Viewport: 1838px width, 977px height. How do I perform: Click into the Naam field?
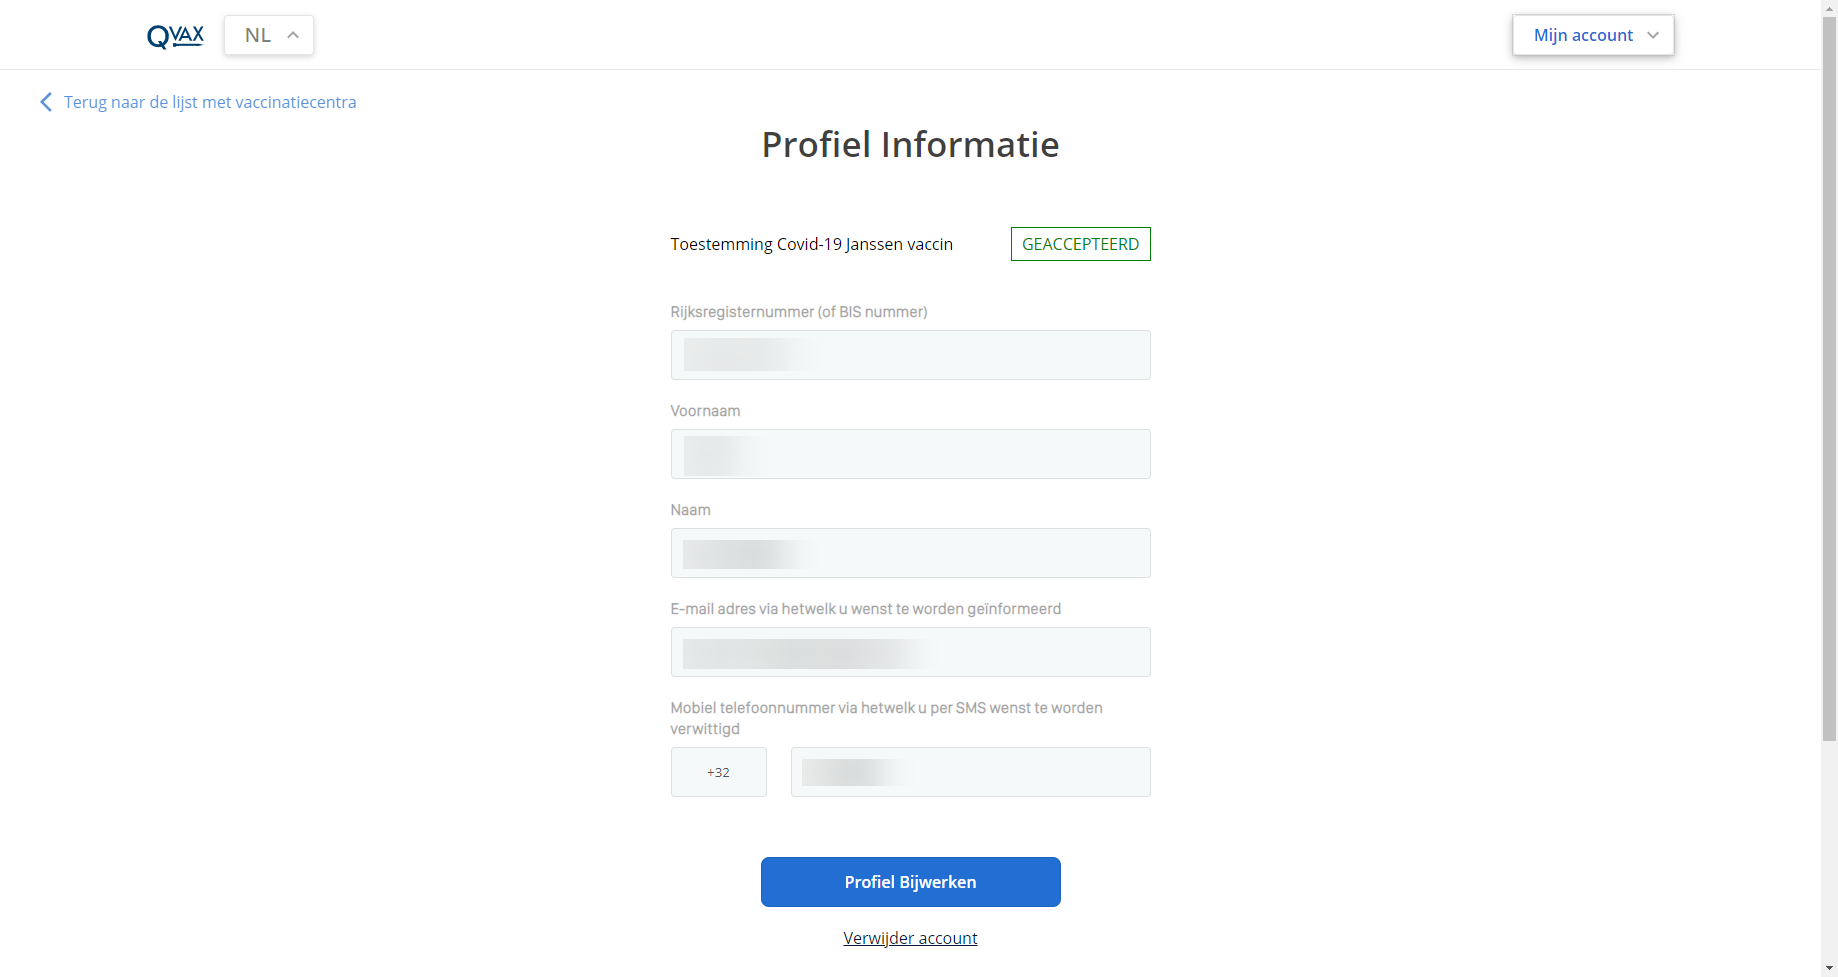[x=910, y=553]
